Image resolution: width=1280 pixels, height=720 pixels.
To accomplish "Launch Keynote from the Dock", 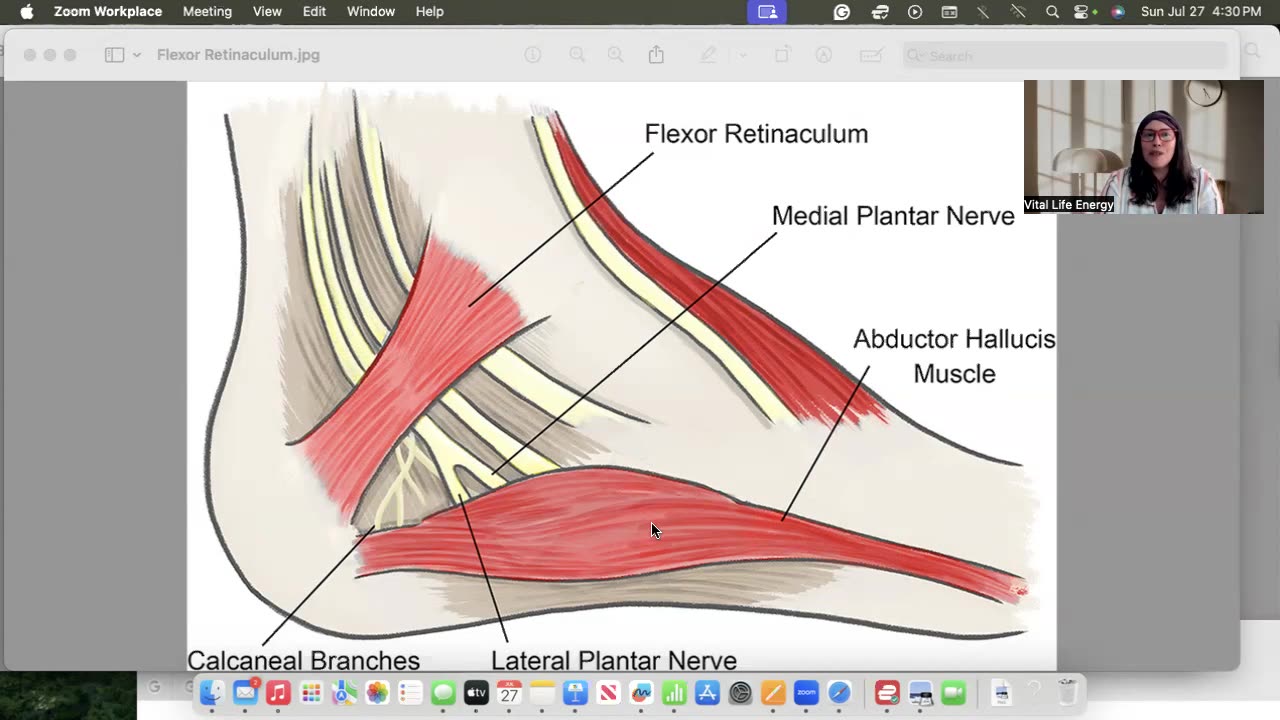I will tap(575, 692).
